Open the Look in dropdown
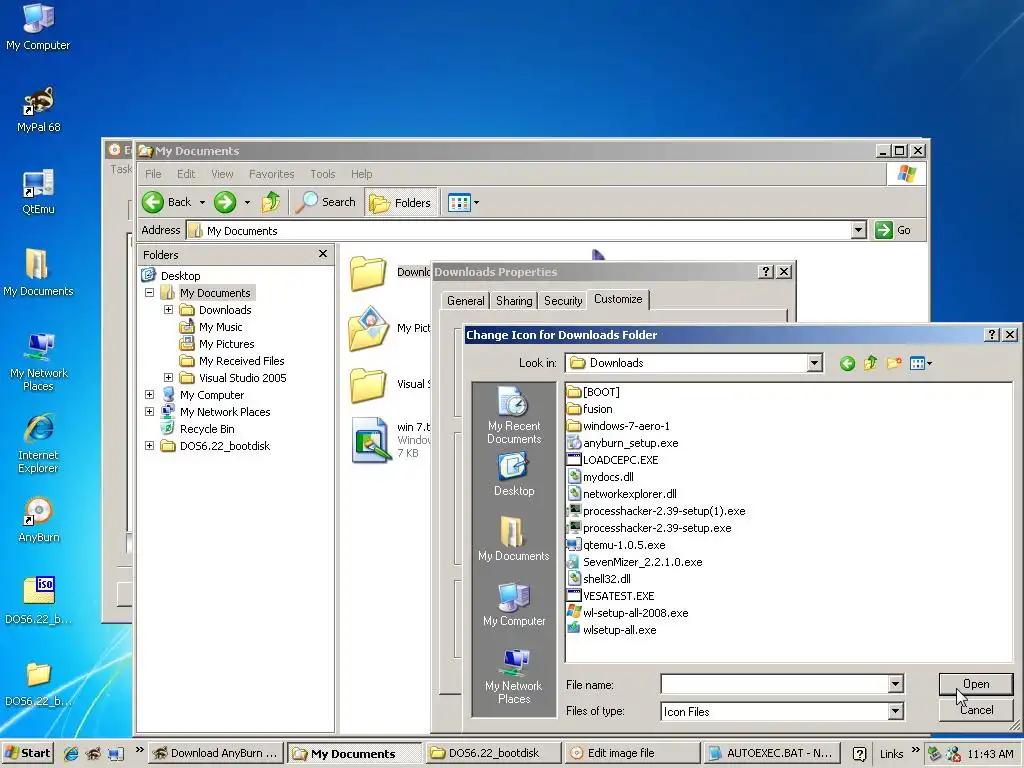The height and width of the screenshot is (768, 1024). pos(814,363)
